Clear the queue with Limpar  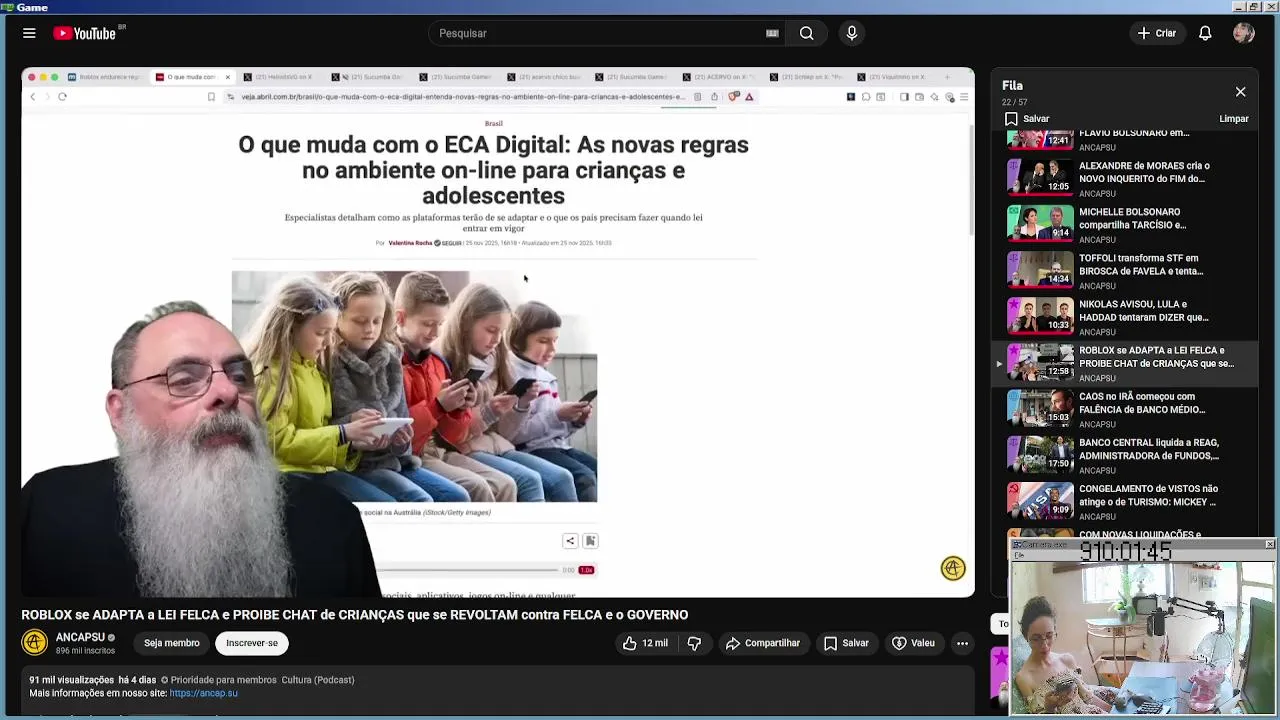(x=1234, y=119)
